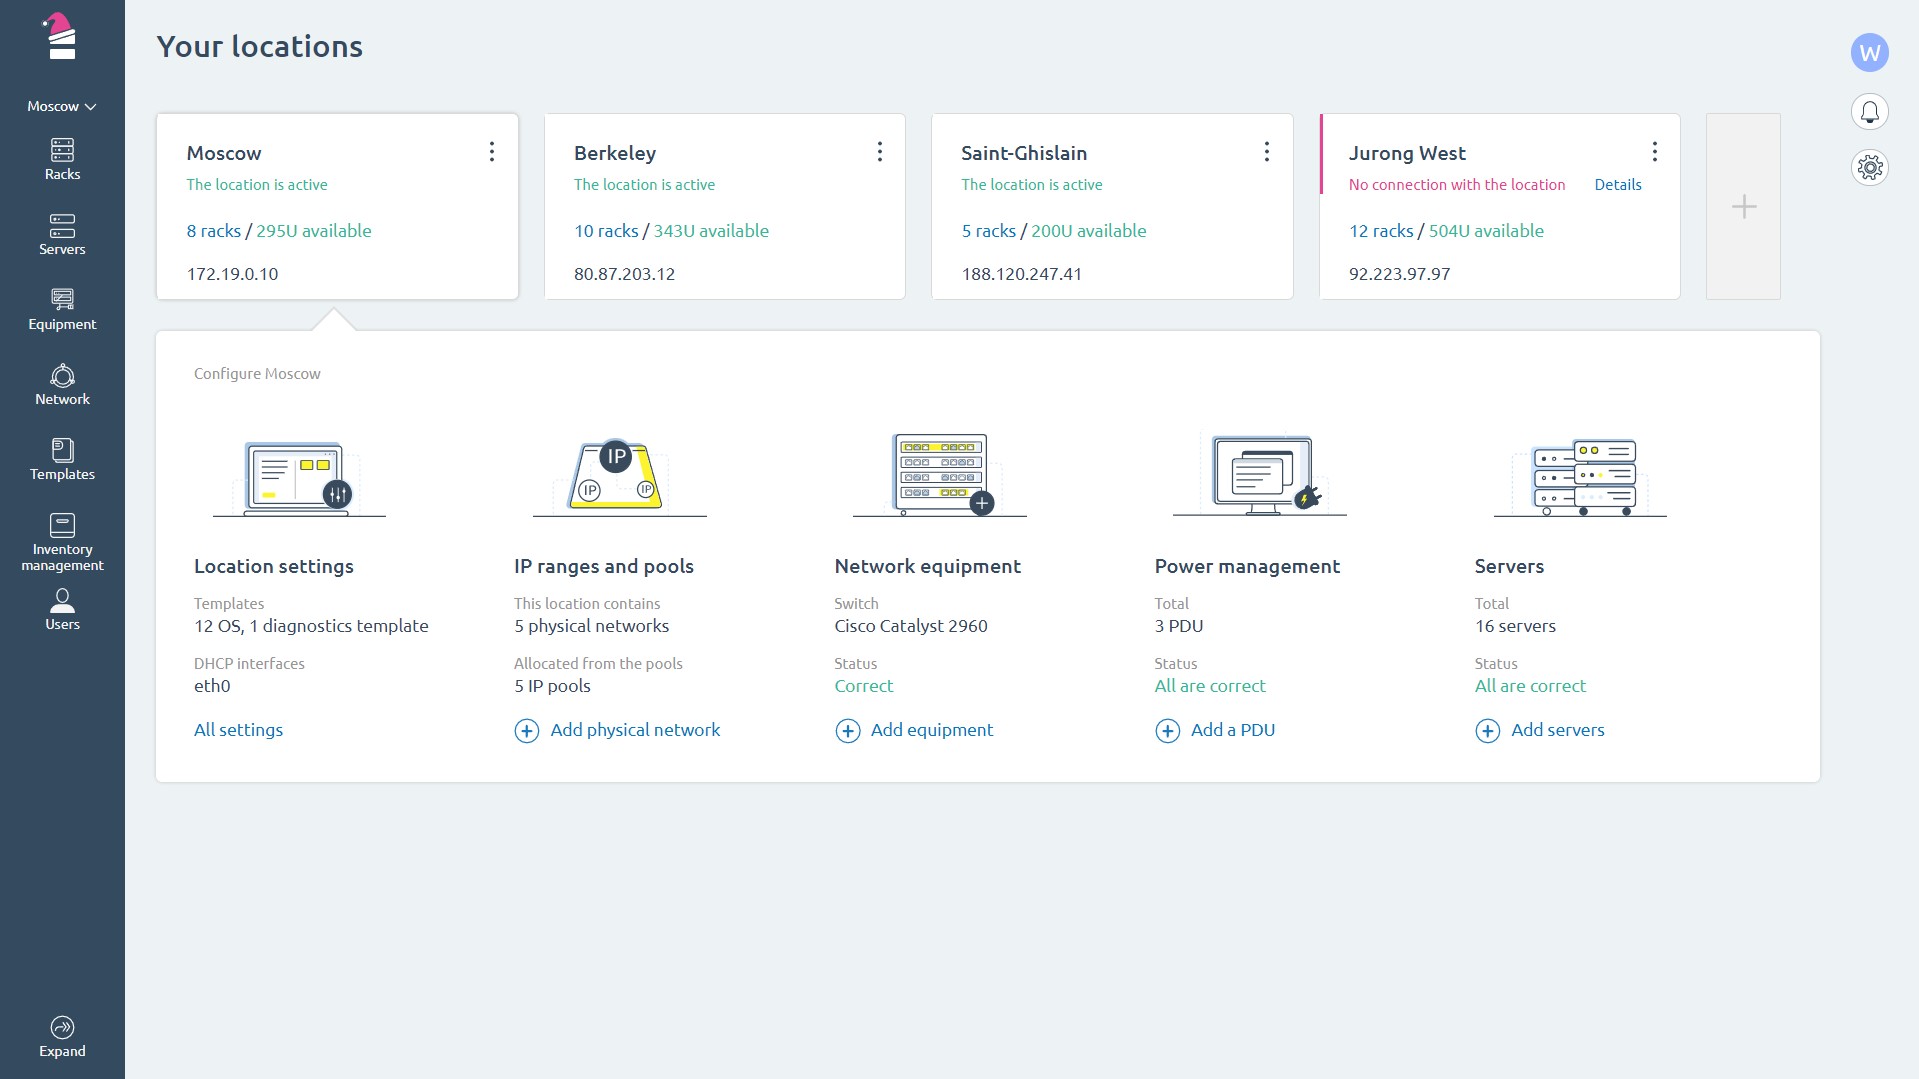Image resolution: width=1919 pixels, height=1079 pixels.
Task: View Details for Jurong West connection
Action: click(x=1617, y=185)
